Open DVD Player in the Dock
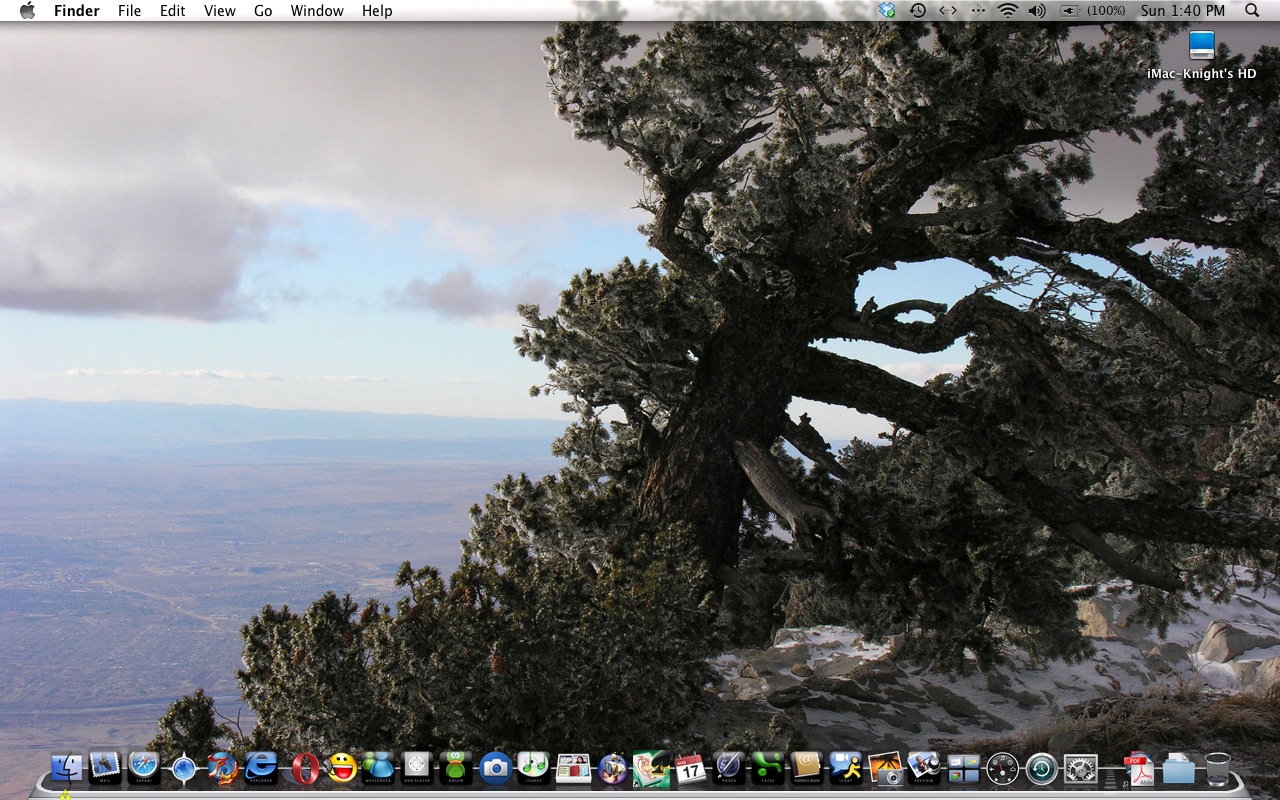The width and height of the screenshot is (1280, 800). coord(417,768)
